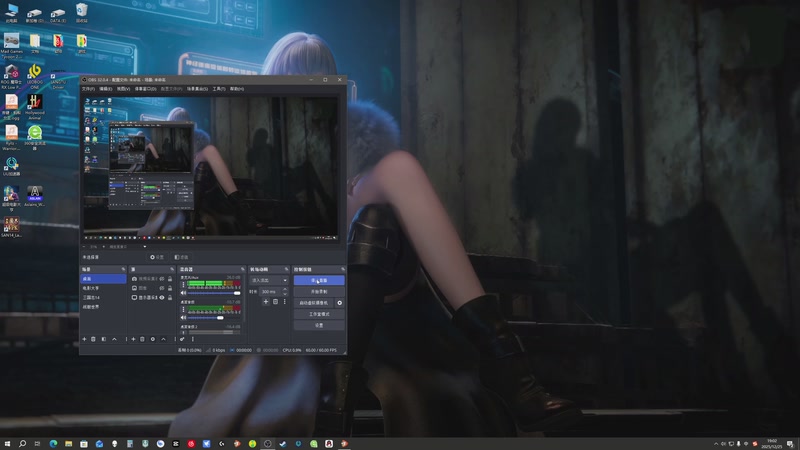
Task: Open source Properties button above docks
Action: pos(157,257)
